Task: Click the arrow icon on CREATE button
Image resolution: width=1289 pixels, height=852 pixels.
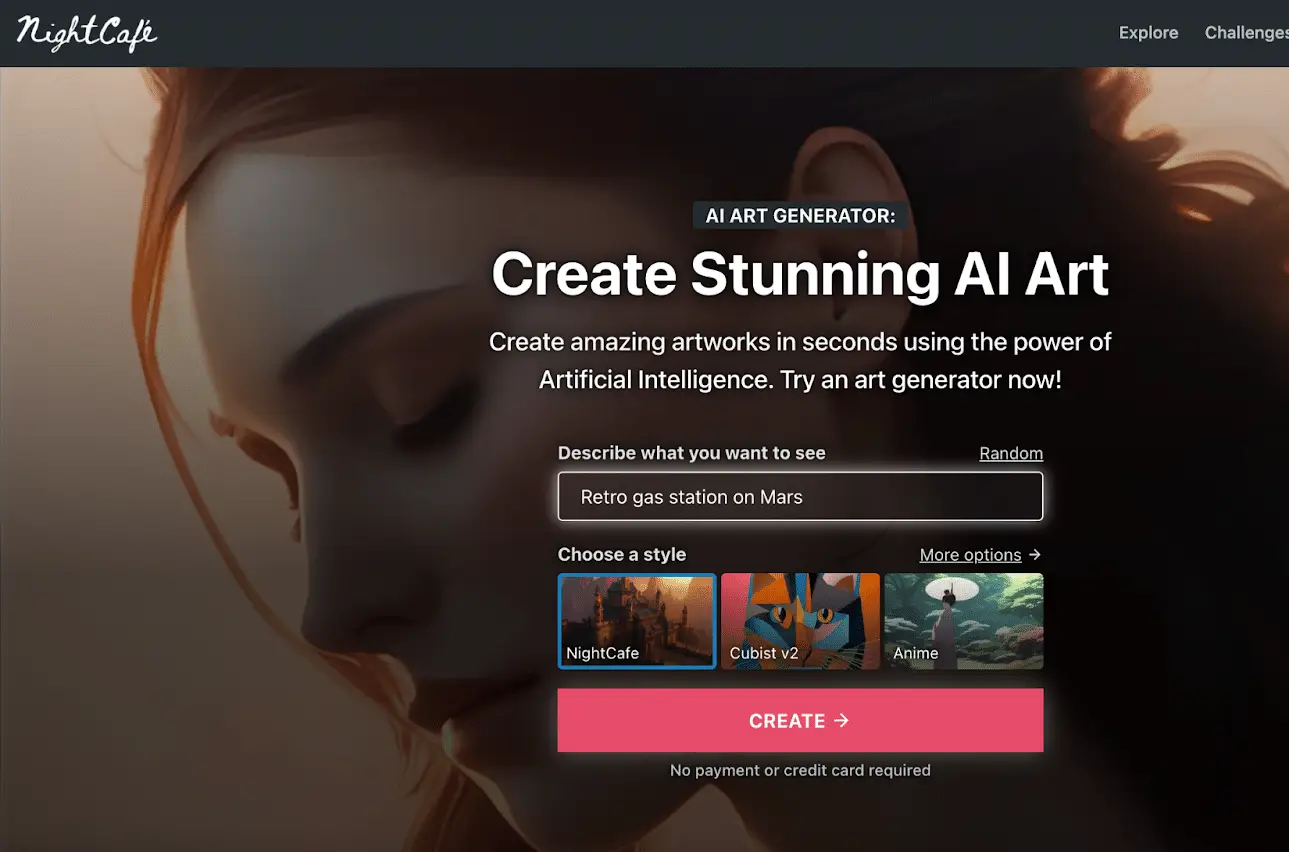Action: click(x=841, y=720)
